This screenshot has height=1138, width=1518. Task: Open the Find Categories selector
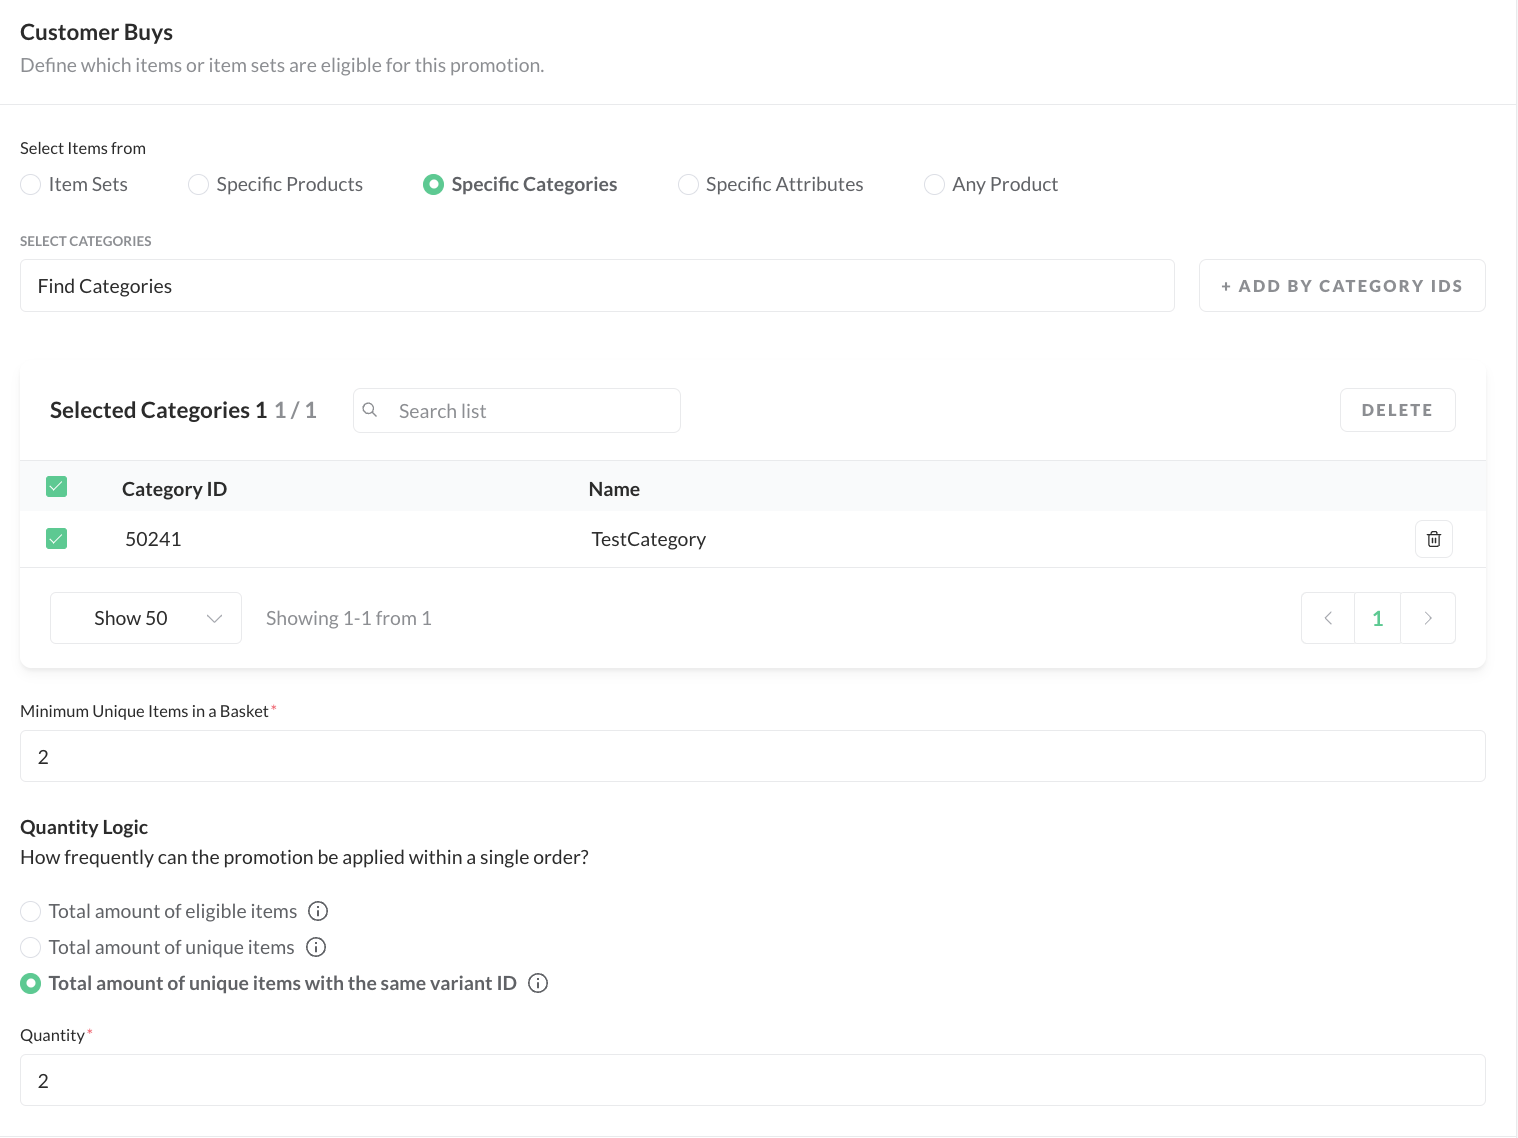597,286
